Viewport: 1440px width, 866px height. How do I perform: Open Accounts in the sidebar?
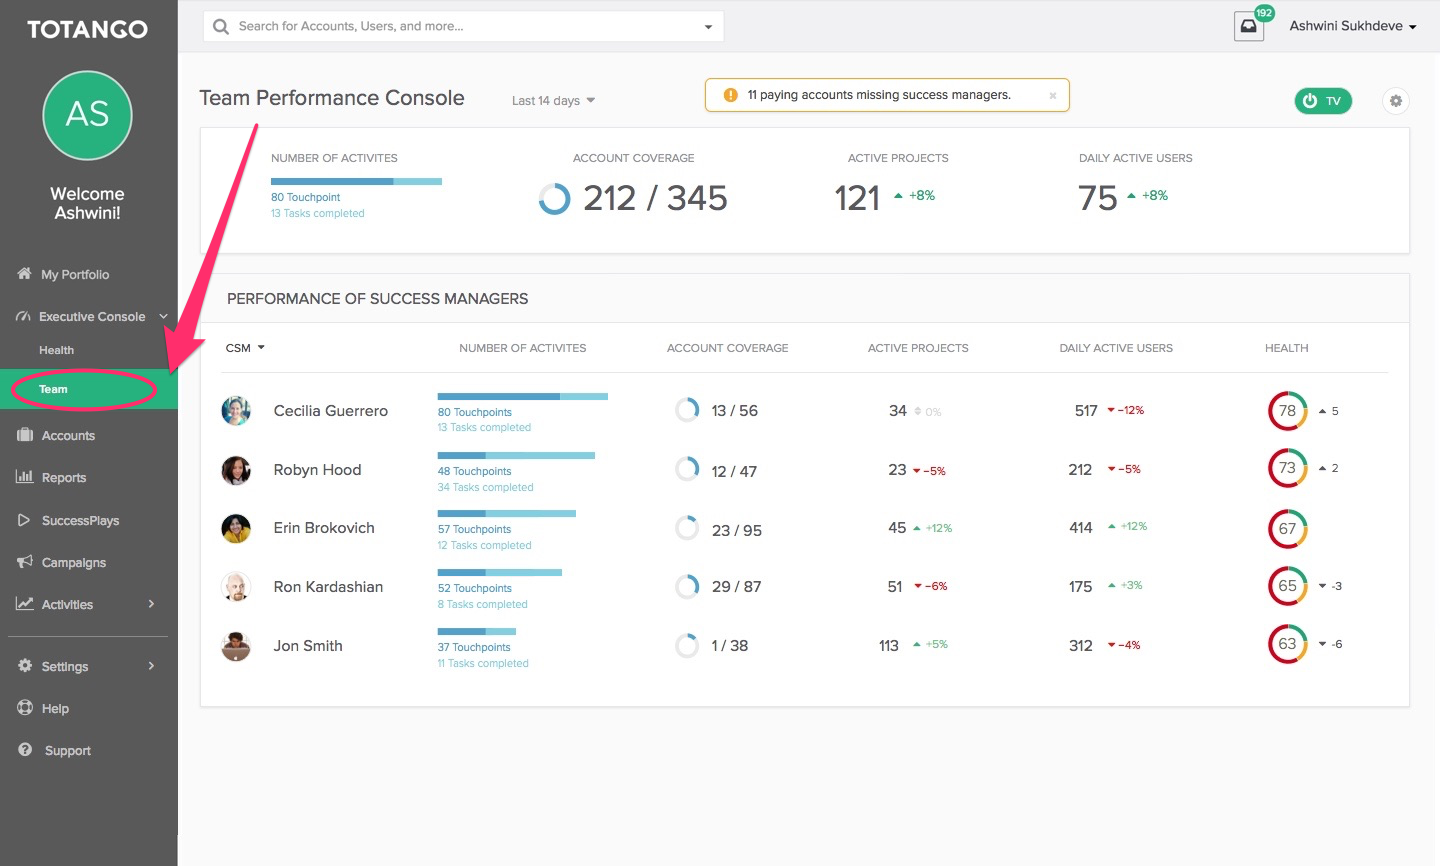68,435
